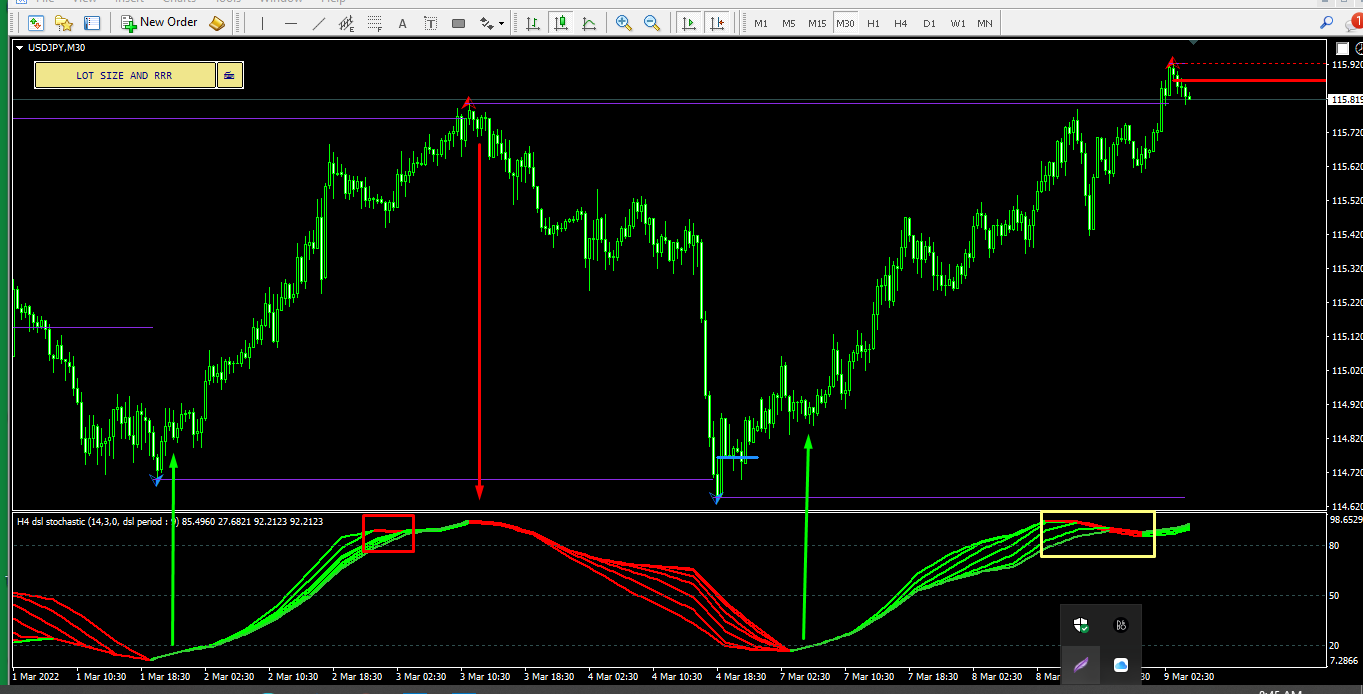Switch to M15 timeframe
Viewport: 1363px width, 694px height.
(817, 23)
